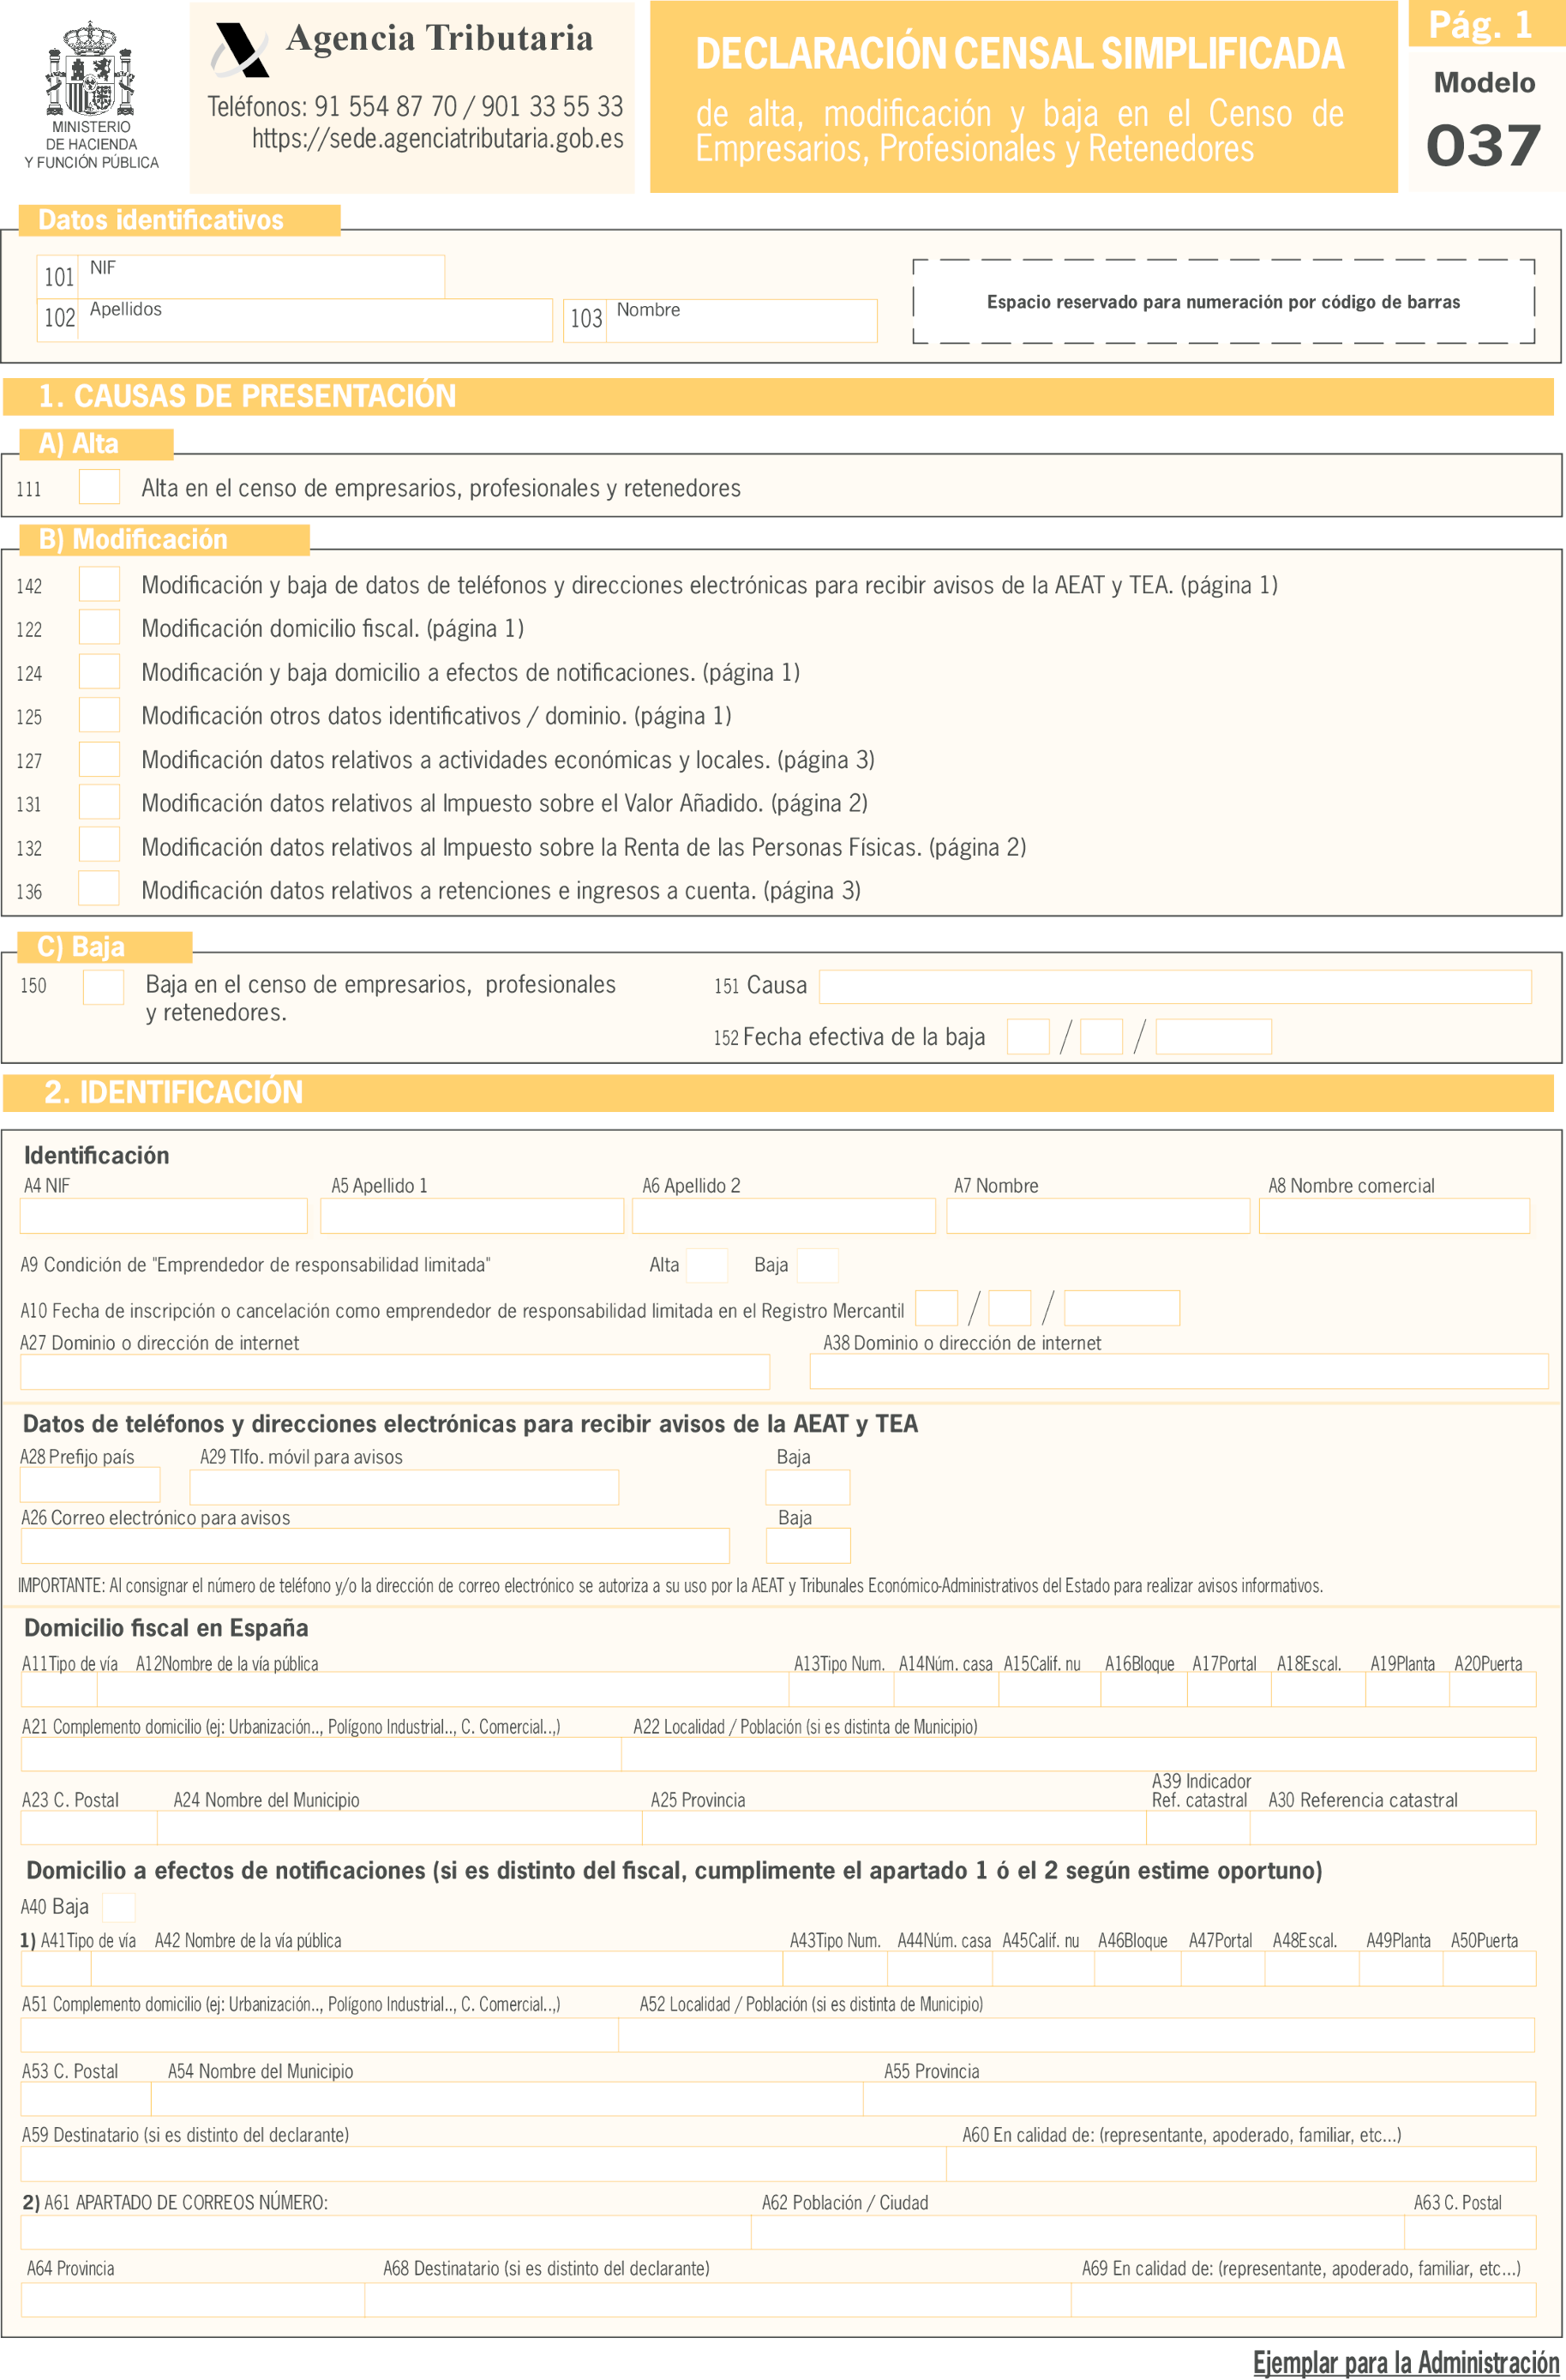Screen dimensions: 1566x2380
Task: Click the day box of Fecha efectiva de la baja
Action: point(1028,1037)
